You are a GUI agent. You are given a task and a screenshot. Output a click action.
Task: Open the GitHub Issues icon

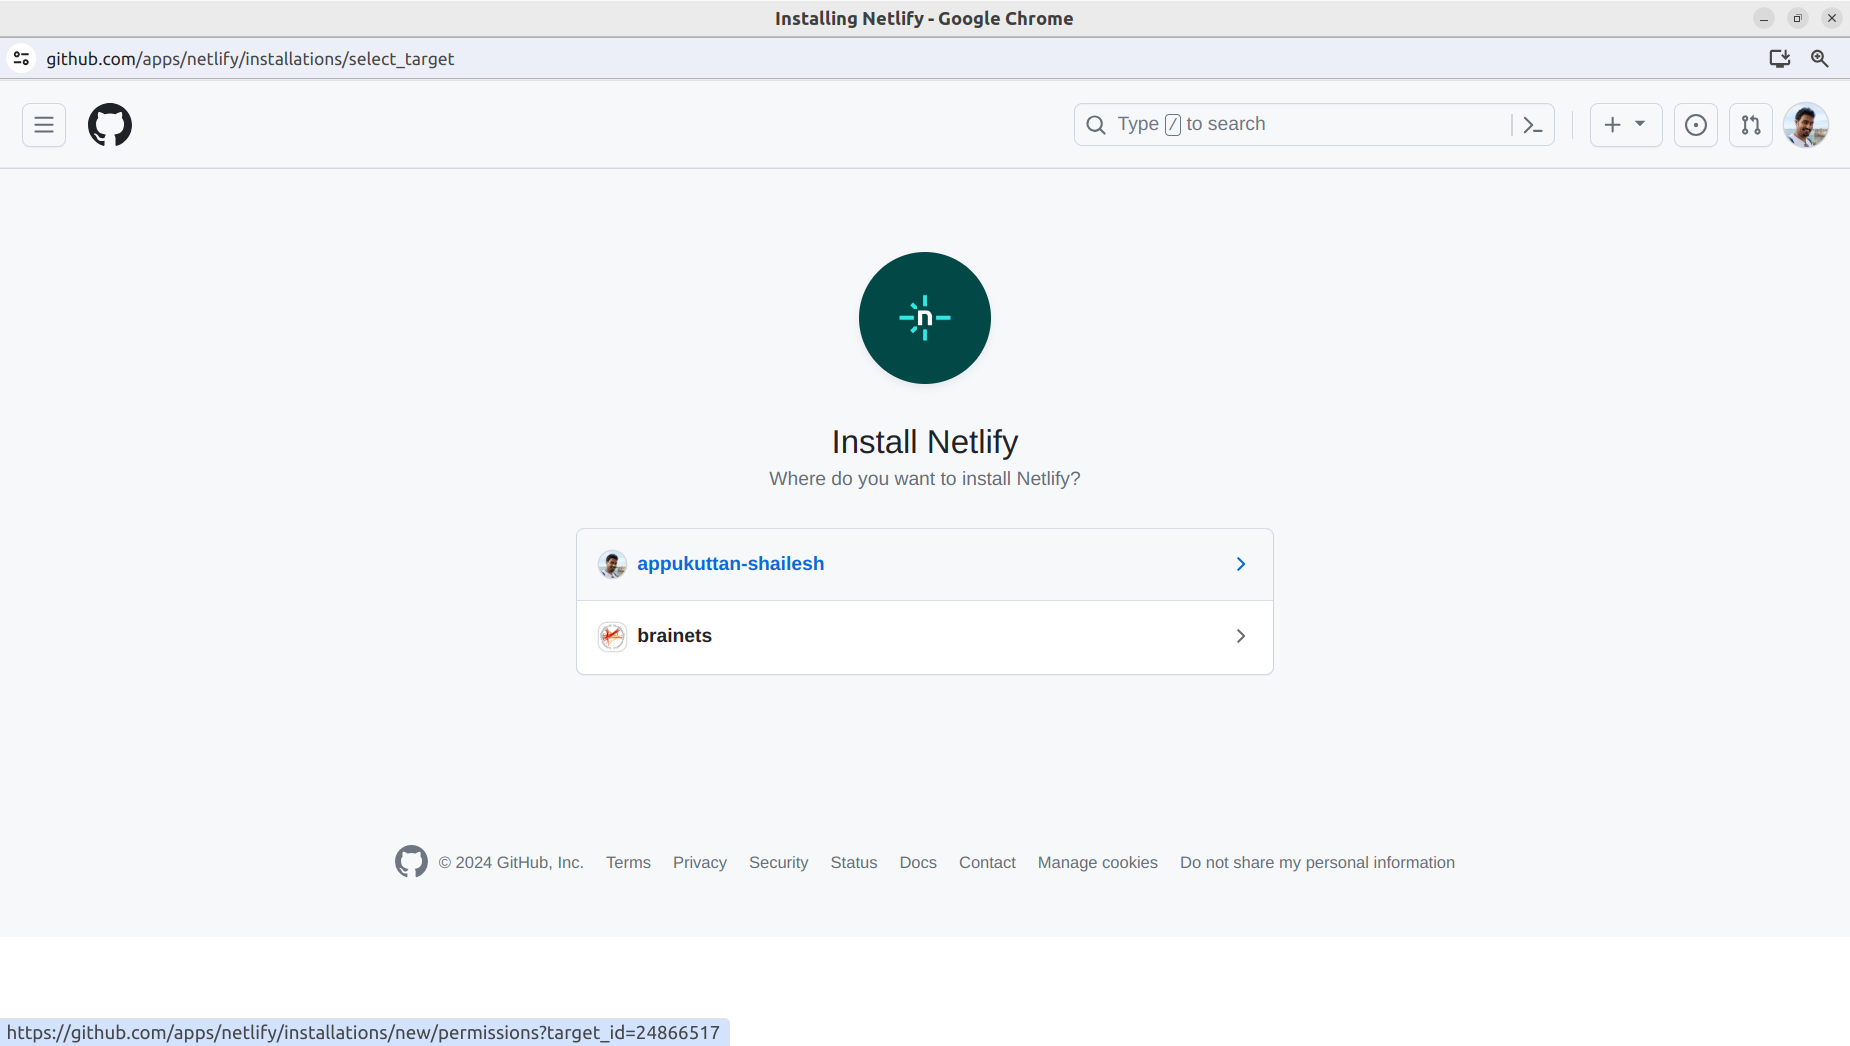coord(1694,124)
